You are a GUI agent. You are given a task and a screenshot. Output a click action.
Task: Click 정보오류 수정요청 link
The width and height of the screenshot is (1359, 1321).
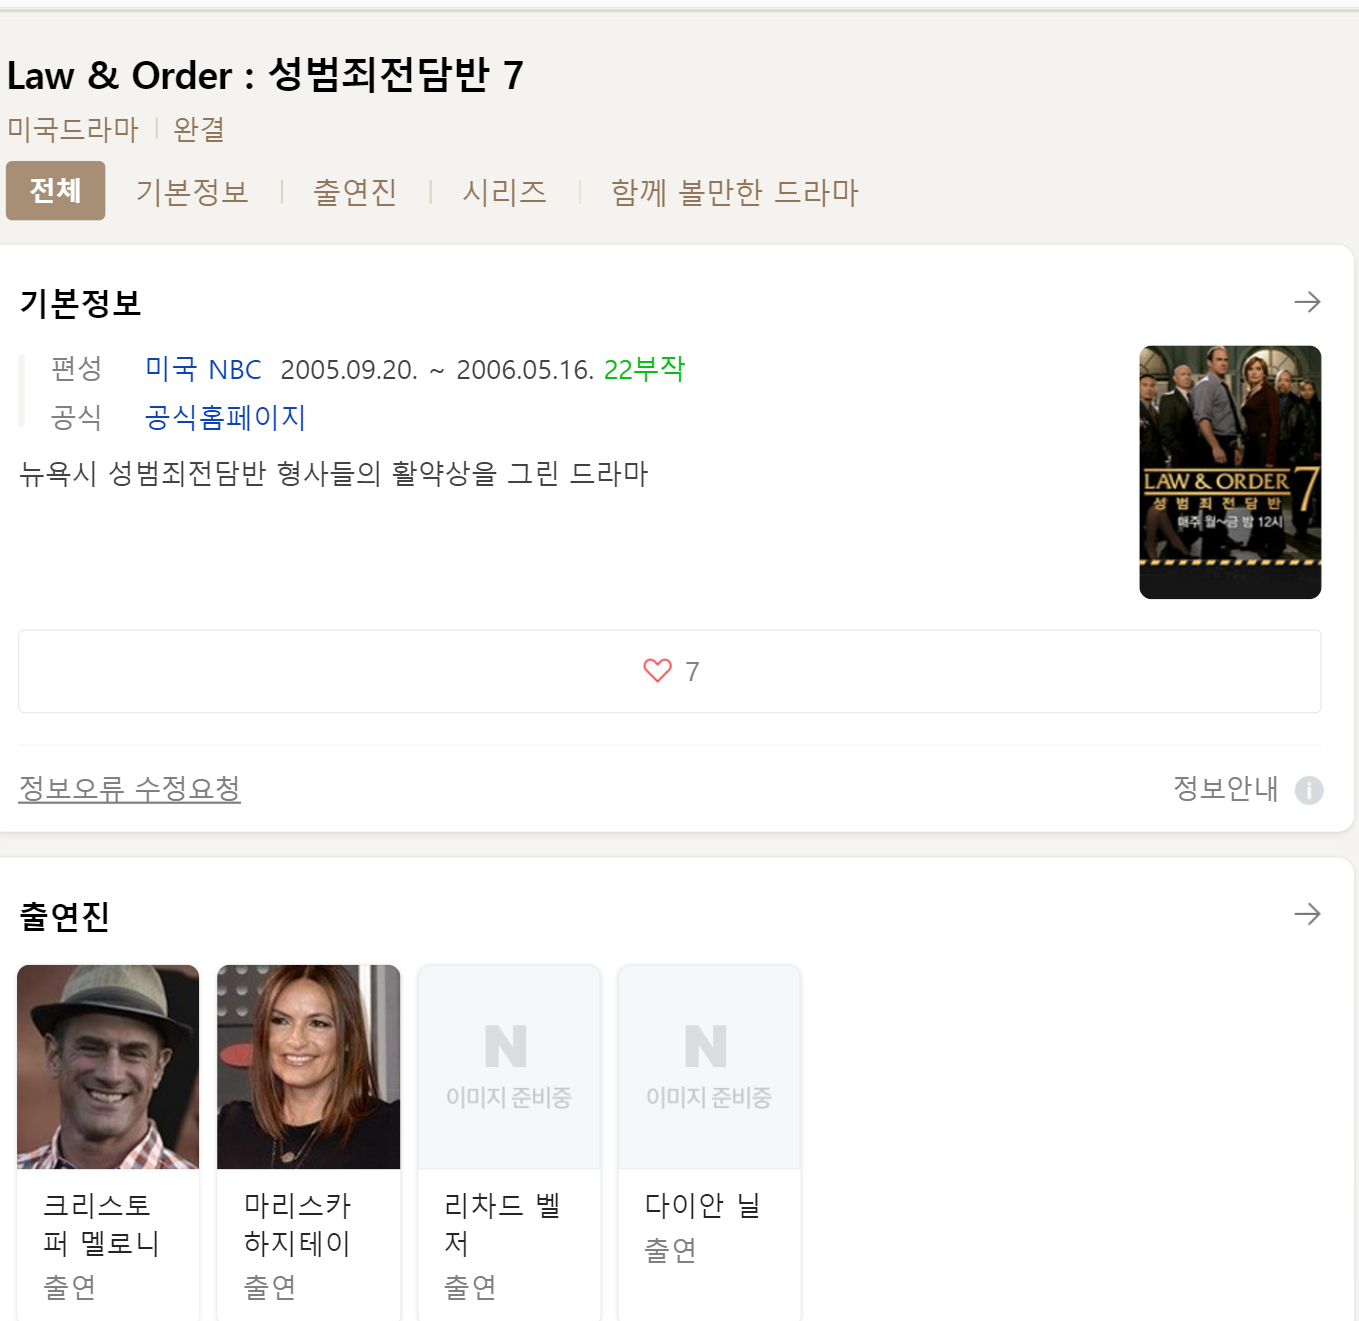coord(130,788)
